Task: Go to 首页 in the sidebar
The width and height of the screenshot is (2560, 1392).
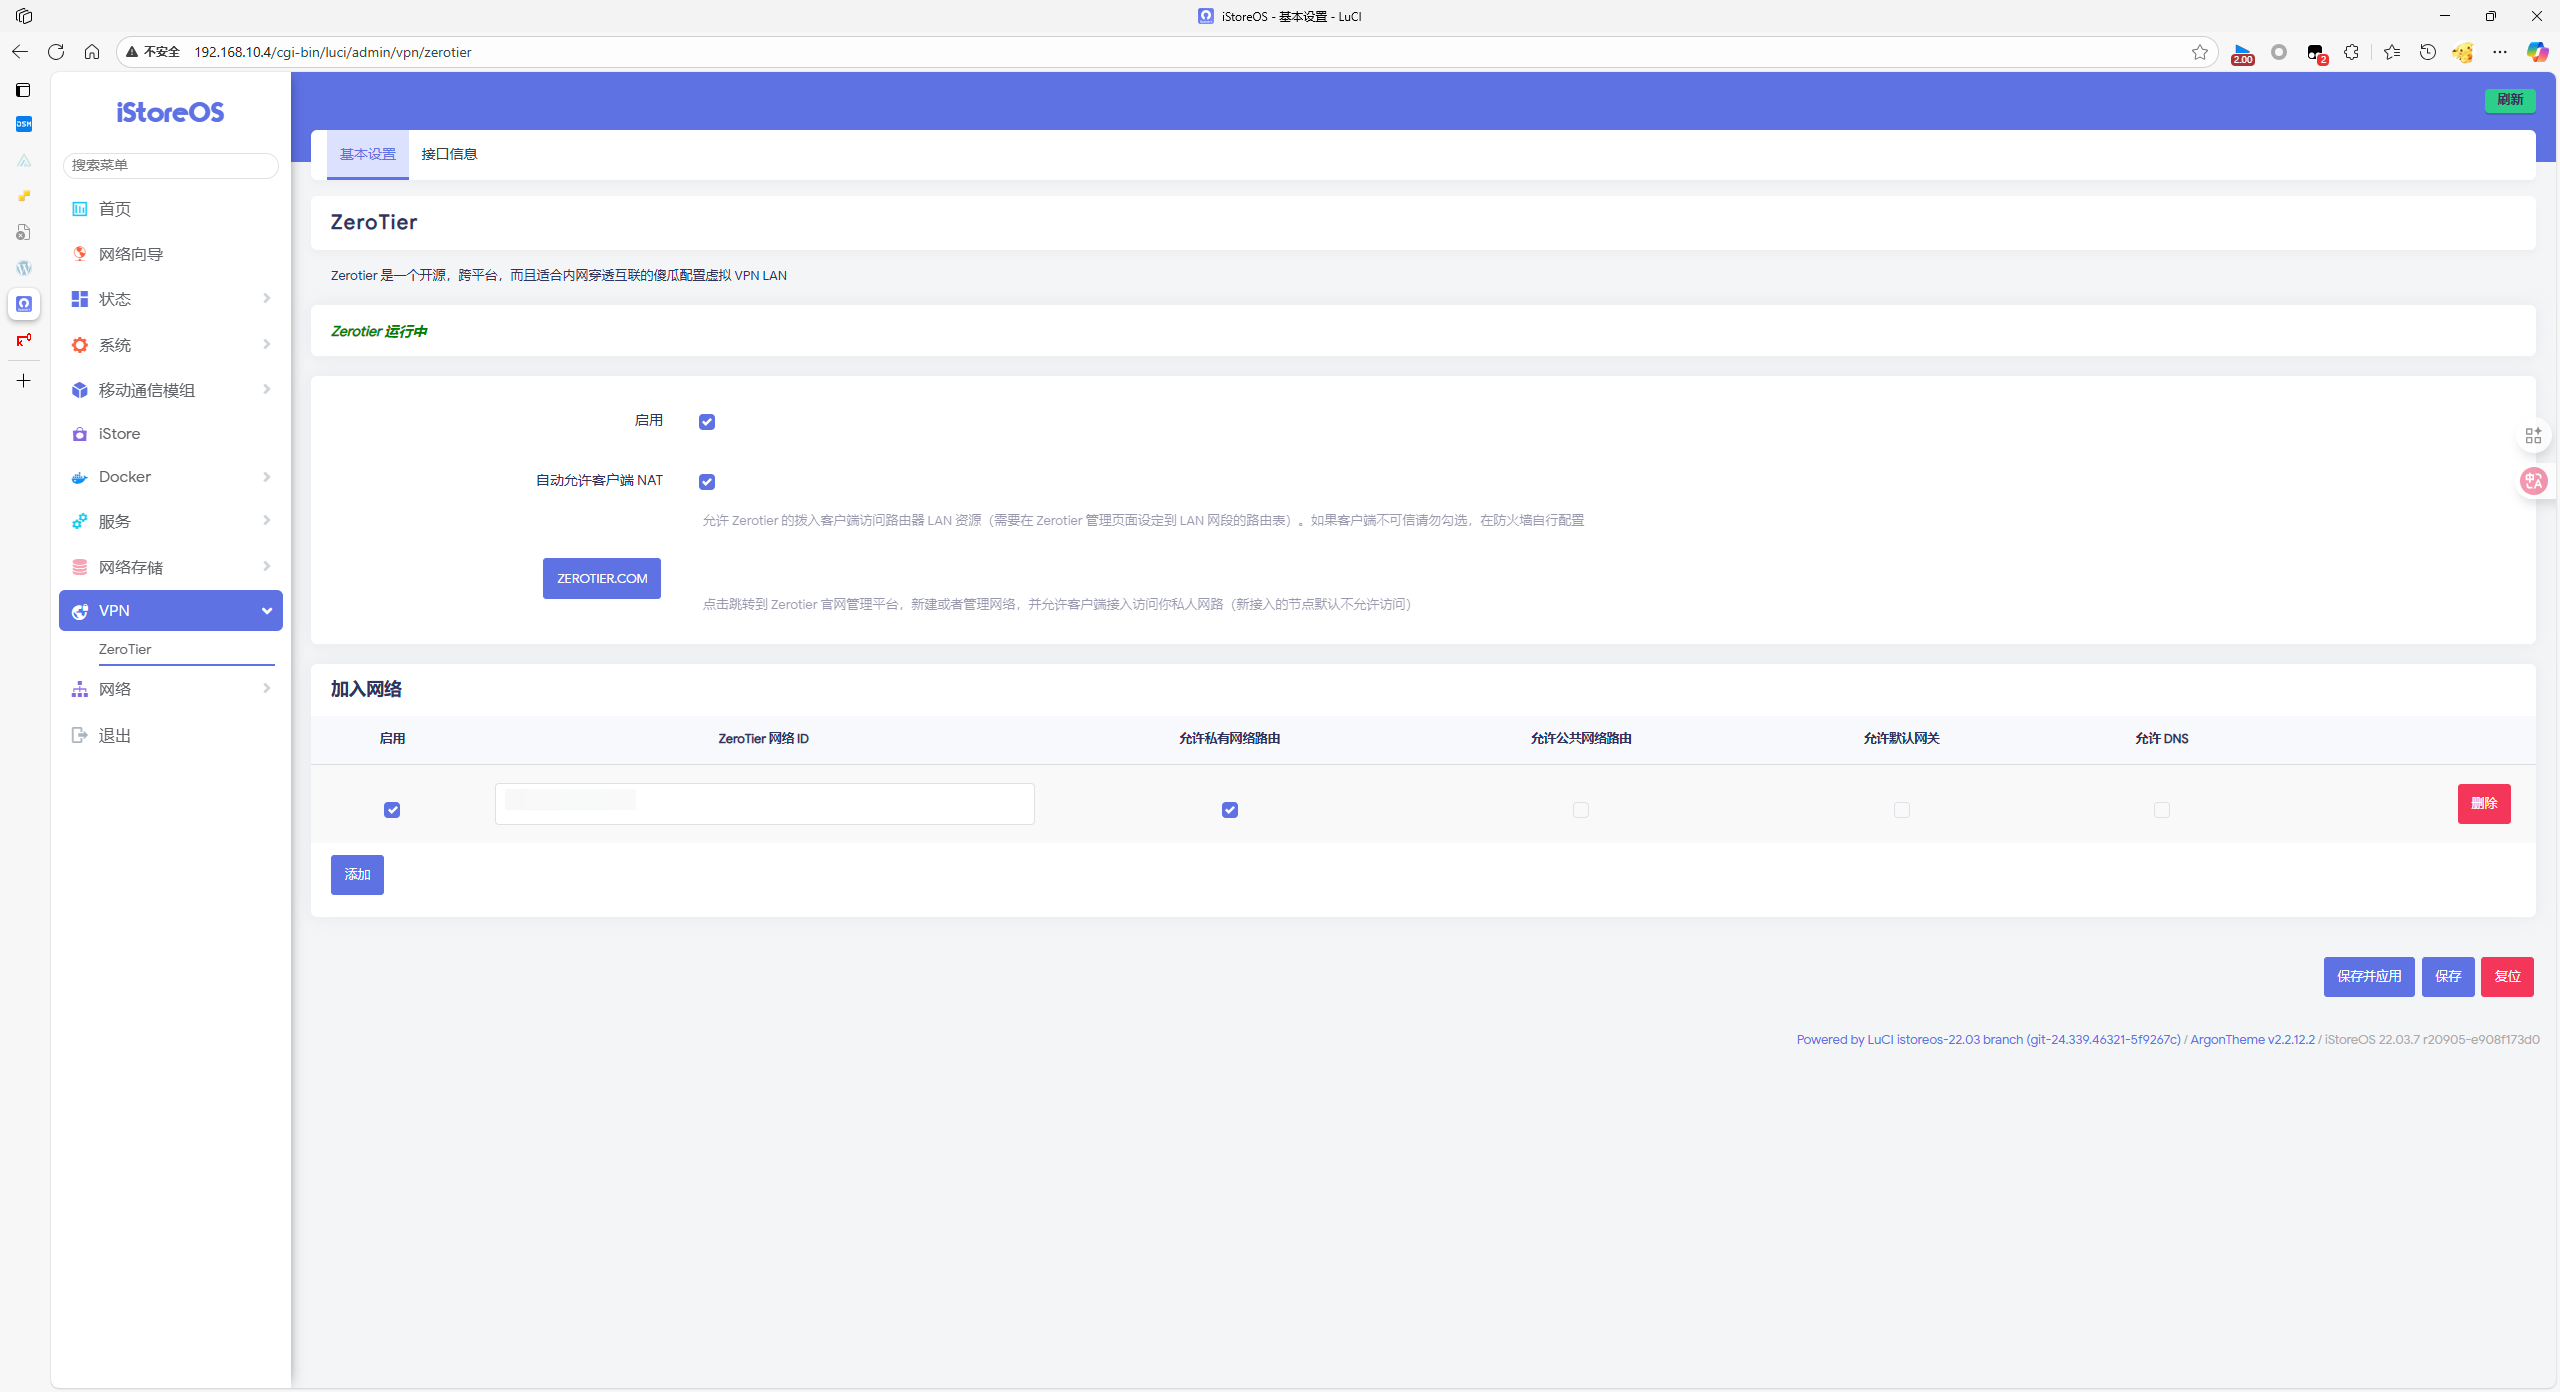Action: (171, 209)
